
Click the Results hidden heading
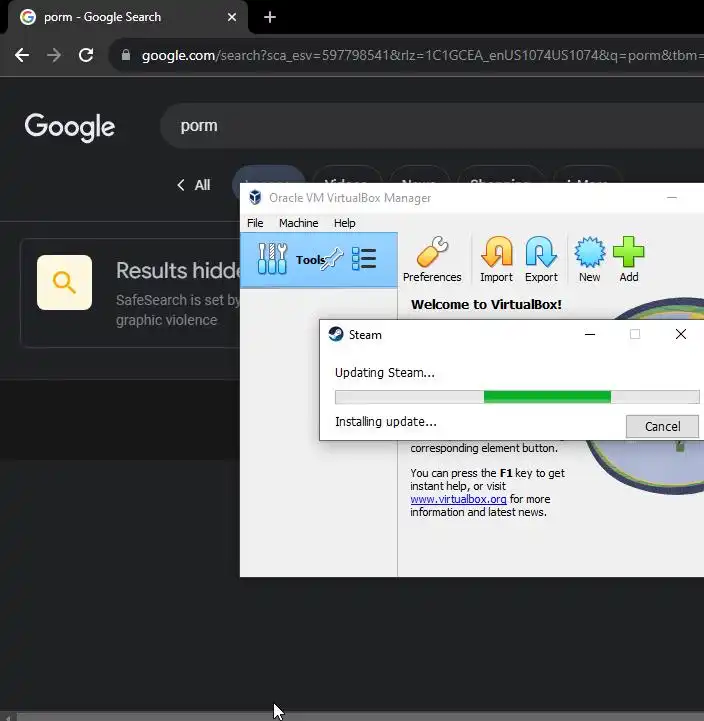point(178,270)
